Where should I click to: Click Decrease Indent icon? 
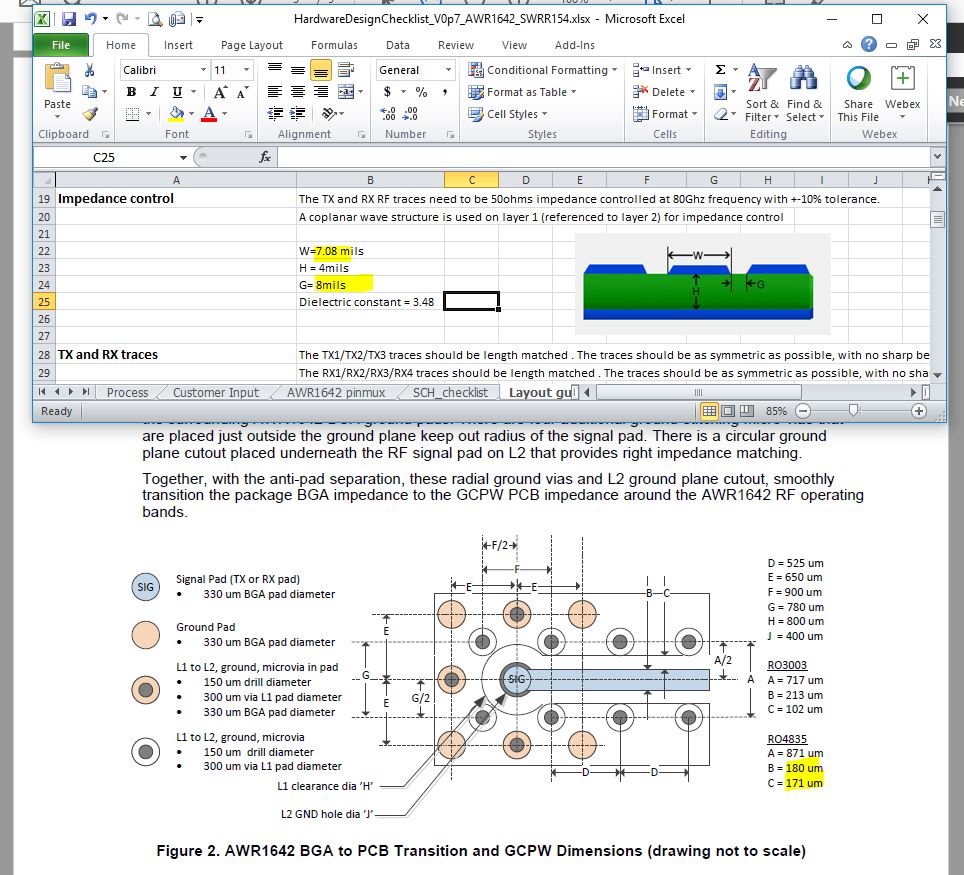pos(275,114)
